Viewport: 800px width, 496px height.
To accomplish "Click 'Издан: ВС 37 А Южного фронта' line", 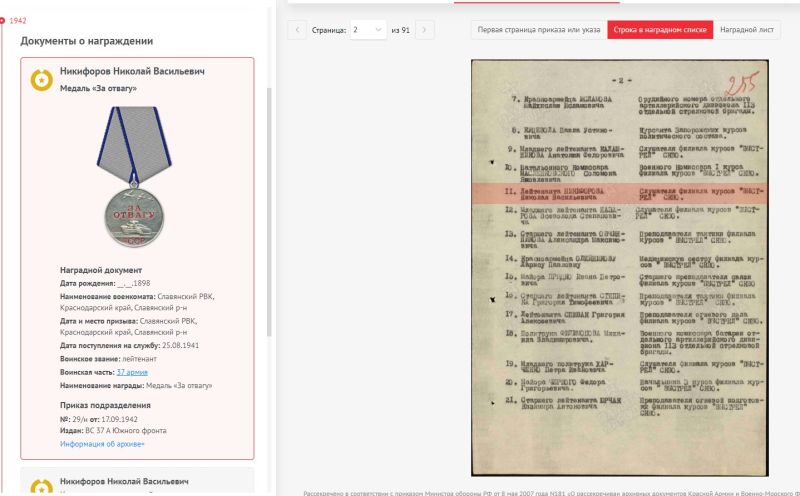I will (x=113, y=430).
